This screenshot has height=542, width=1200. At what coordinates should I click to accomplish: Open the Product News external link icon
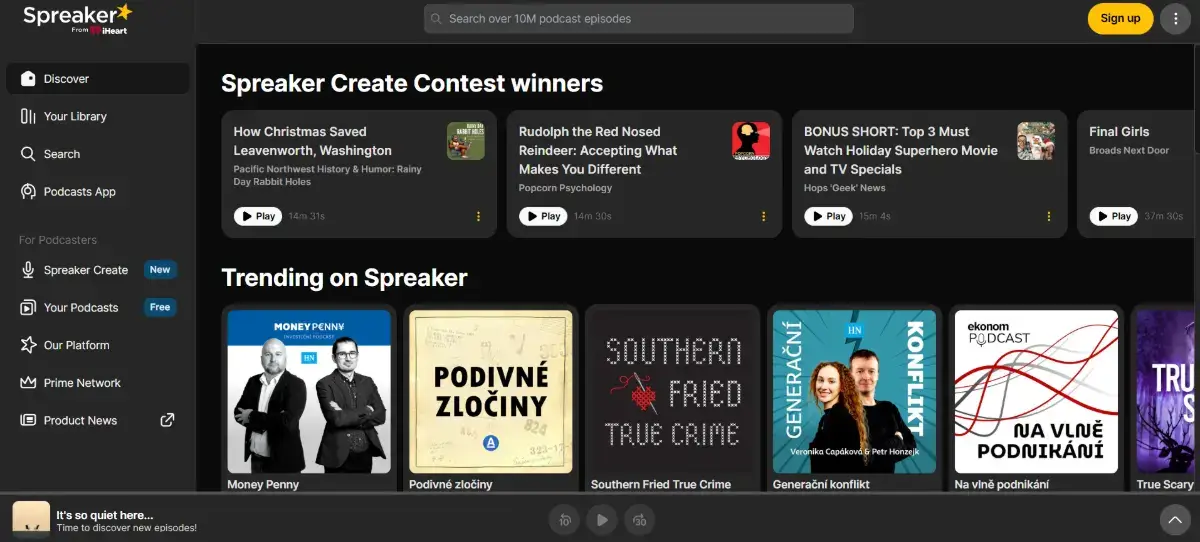click(x=168, y=420)
